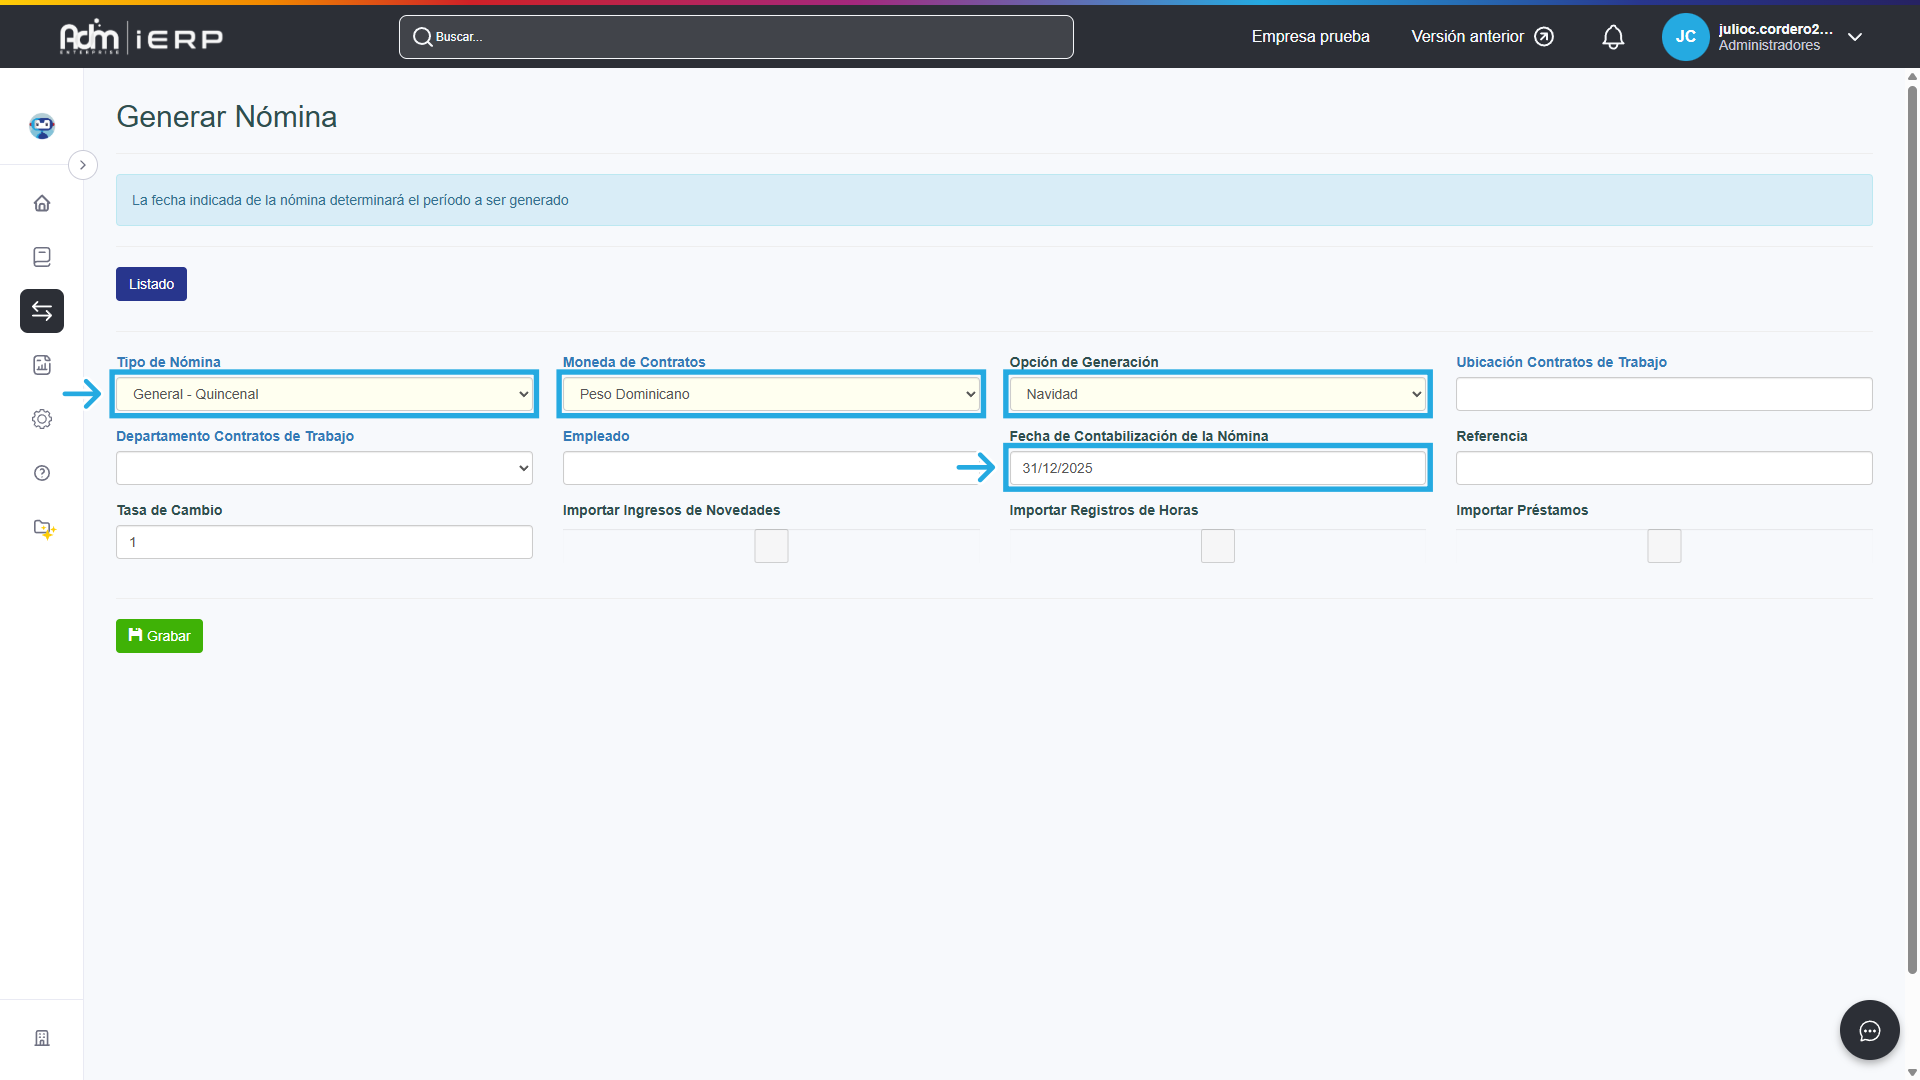Click the home icon in sidebar
Viewport: 1920px width, 1080px height.
click(x=42, y=203)
